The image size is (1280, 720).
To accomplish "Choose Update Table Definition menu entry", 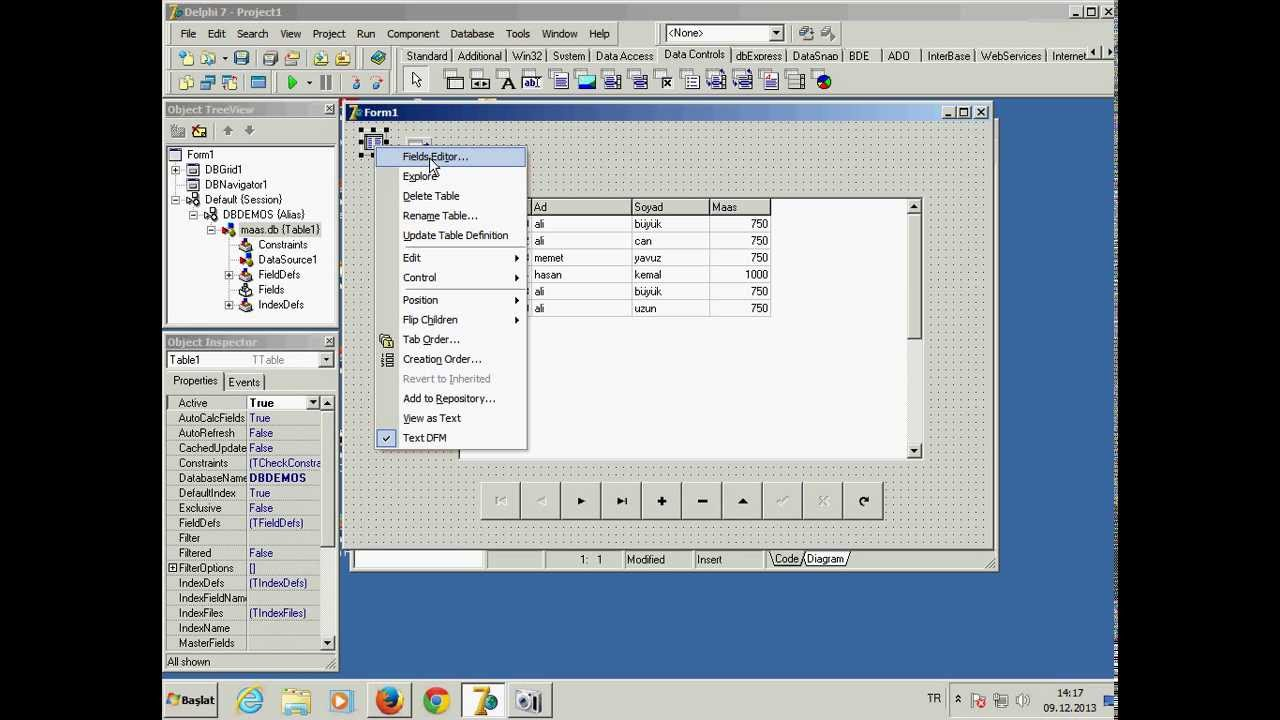I will (x=450, y=235).
